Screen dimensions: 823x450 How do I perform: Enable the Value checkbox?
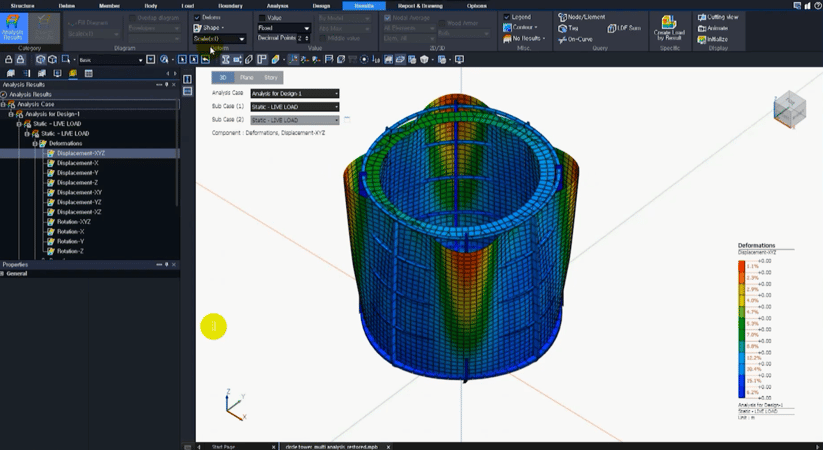point(262,17)
